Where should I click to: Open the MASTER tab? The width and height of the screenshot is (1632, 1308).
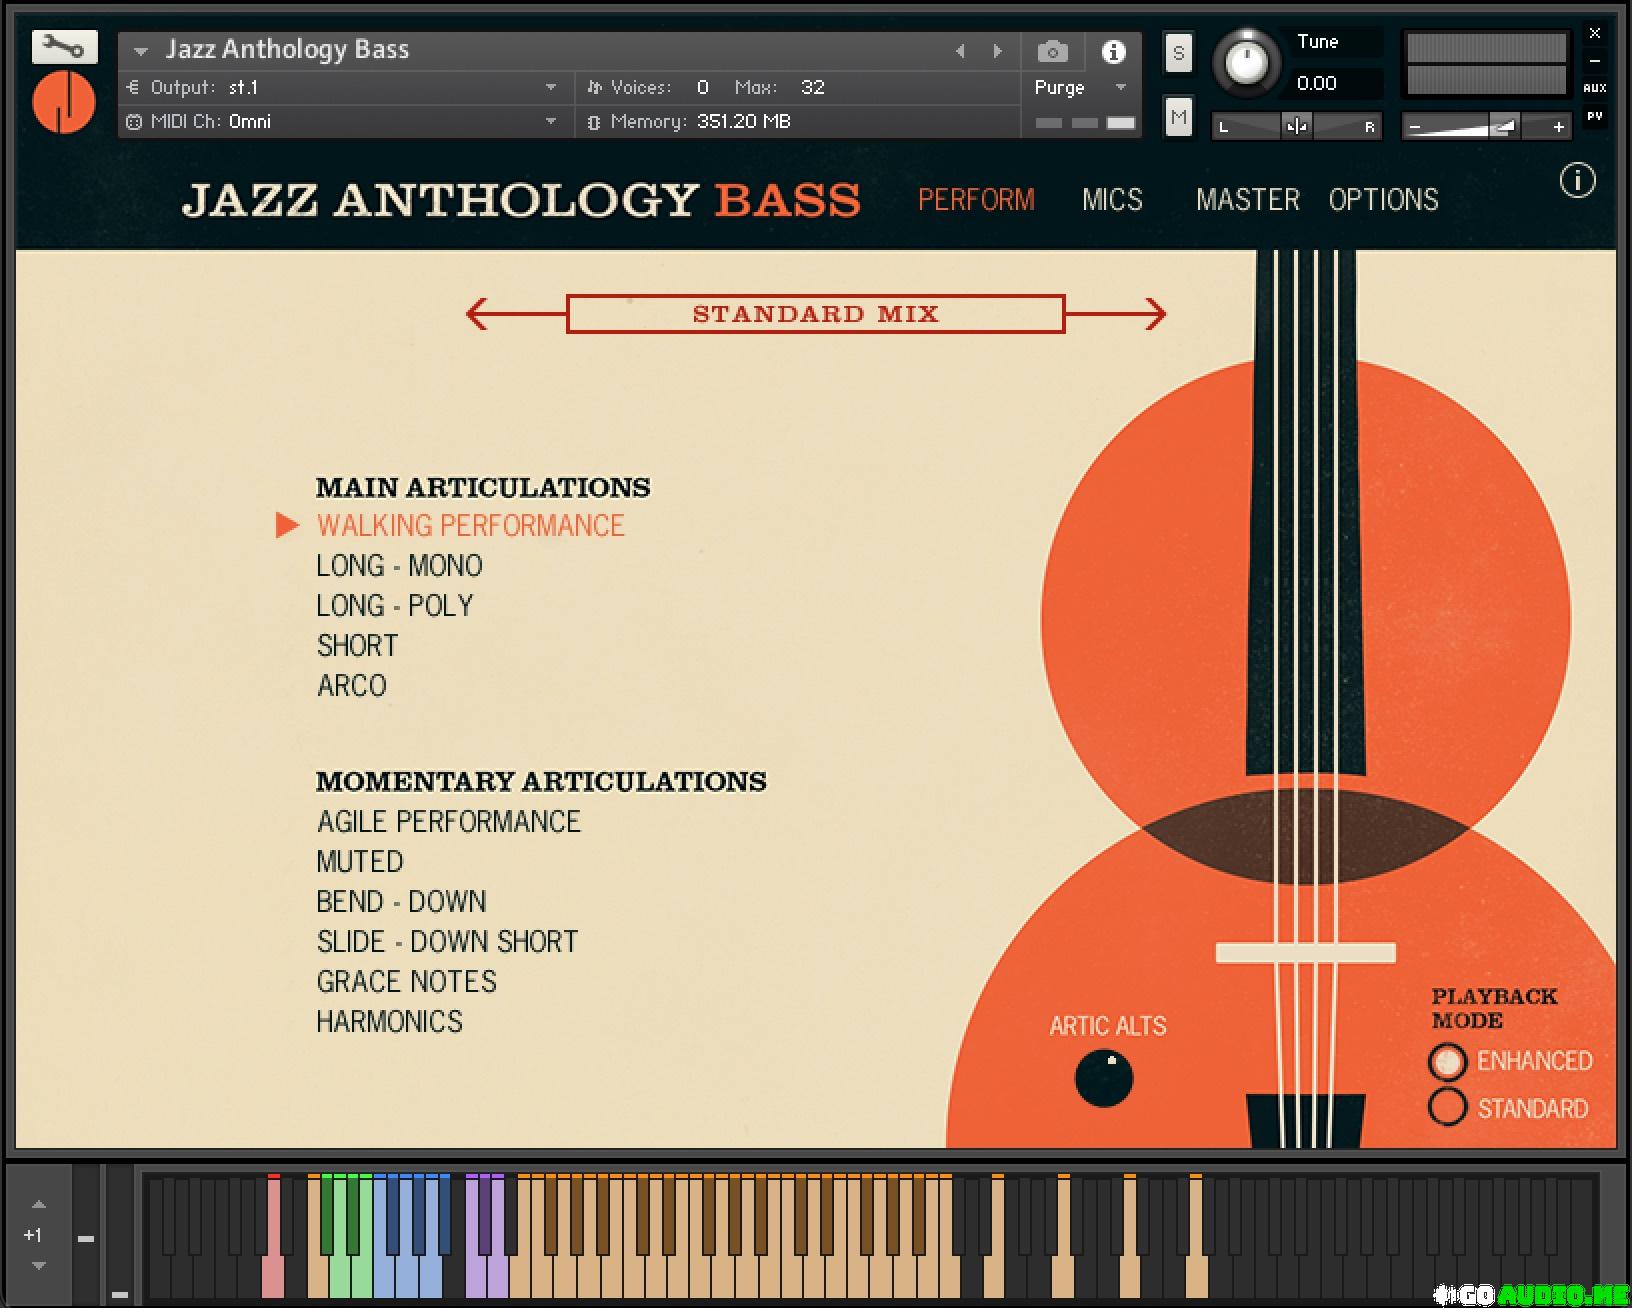click(1247, 200)
